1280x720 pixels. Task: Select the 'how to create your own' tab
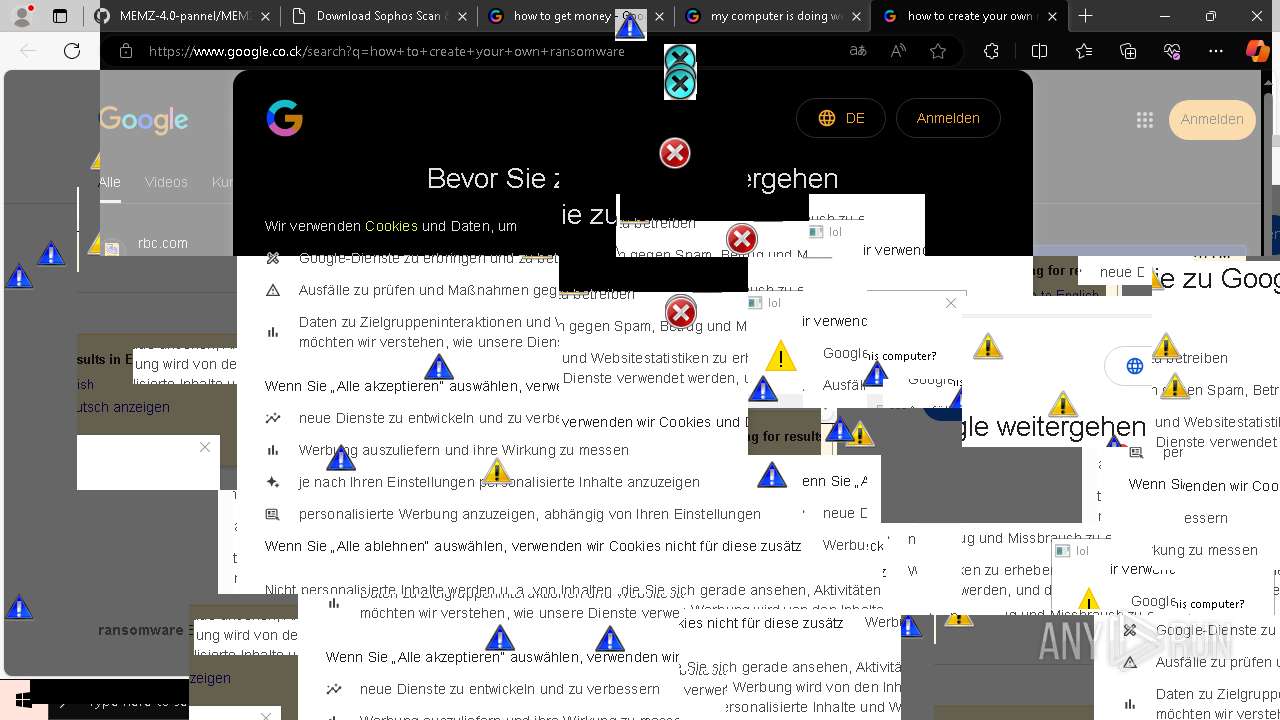(x=967, y=16)
